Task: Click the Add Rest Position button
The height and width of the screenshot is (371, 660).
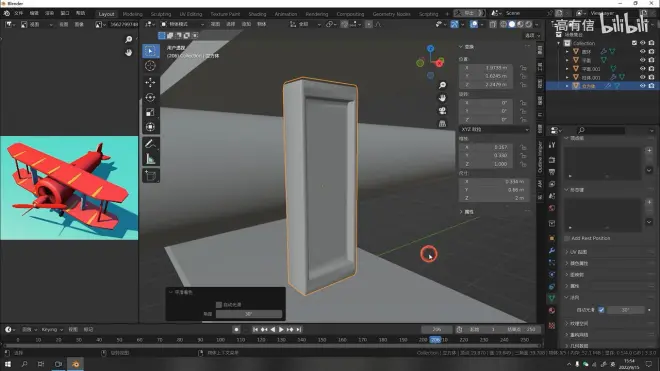Action: pyautogui.click(x=591, y=238)
